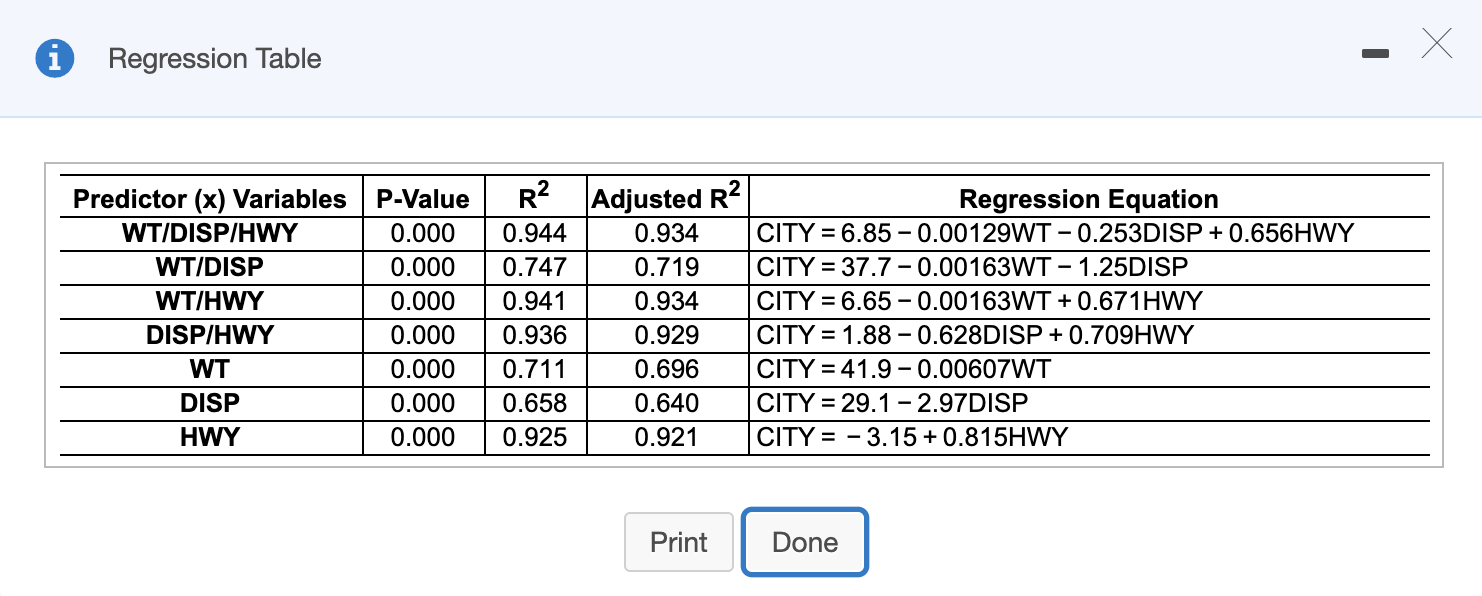1482x596 pixels.
Task: Click the Regression Table dialog title
Action: pos(215,59)
